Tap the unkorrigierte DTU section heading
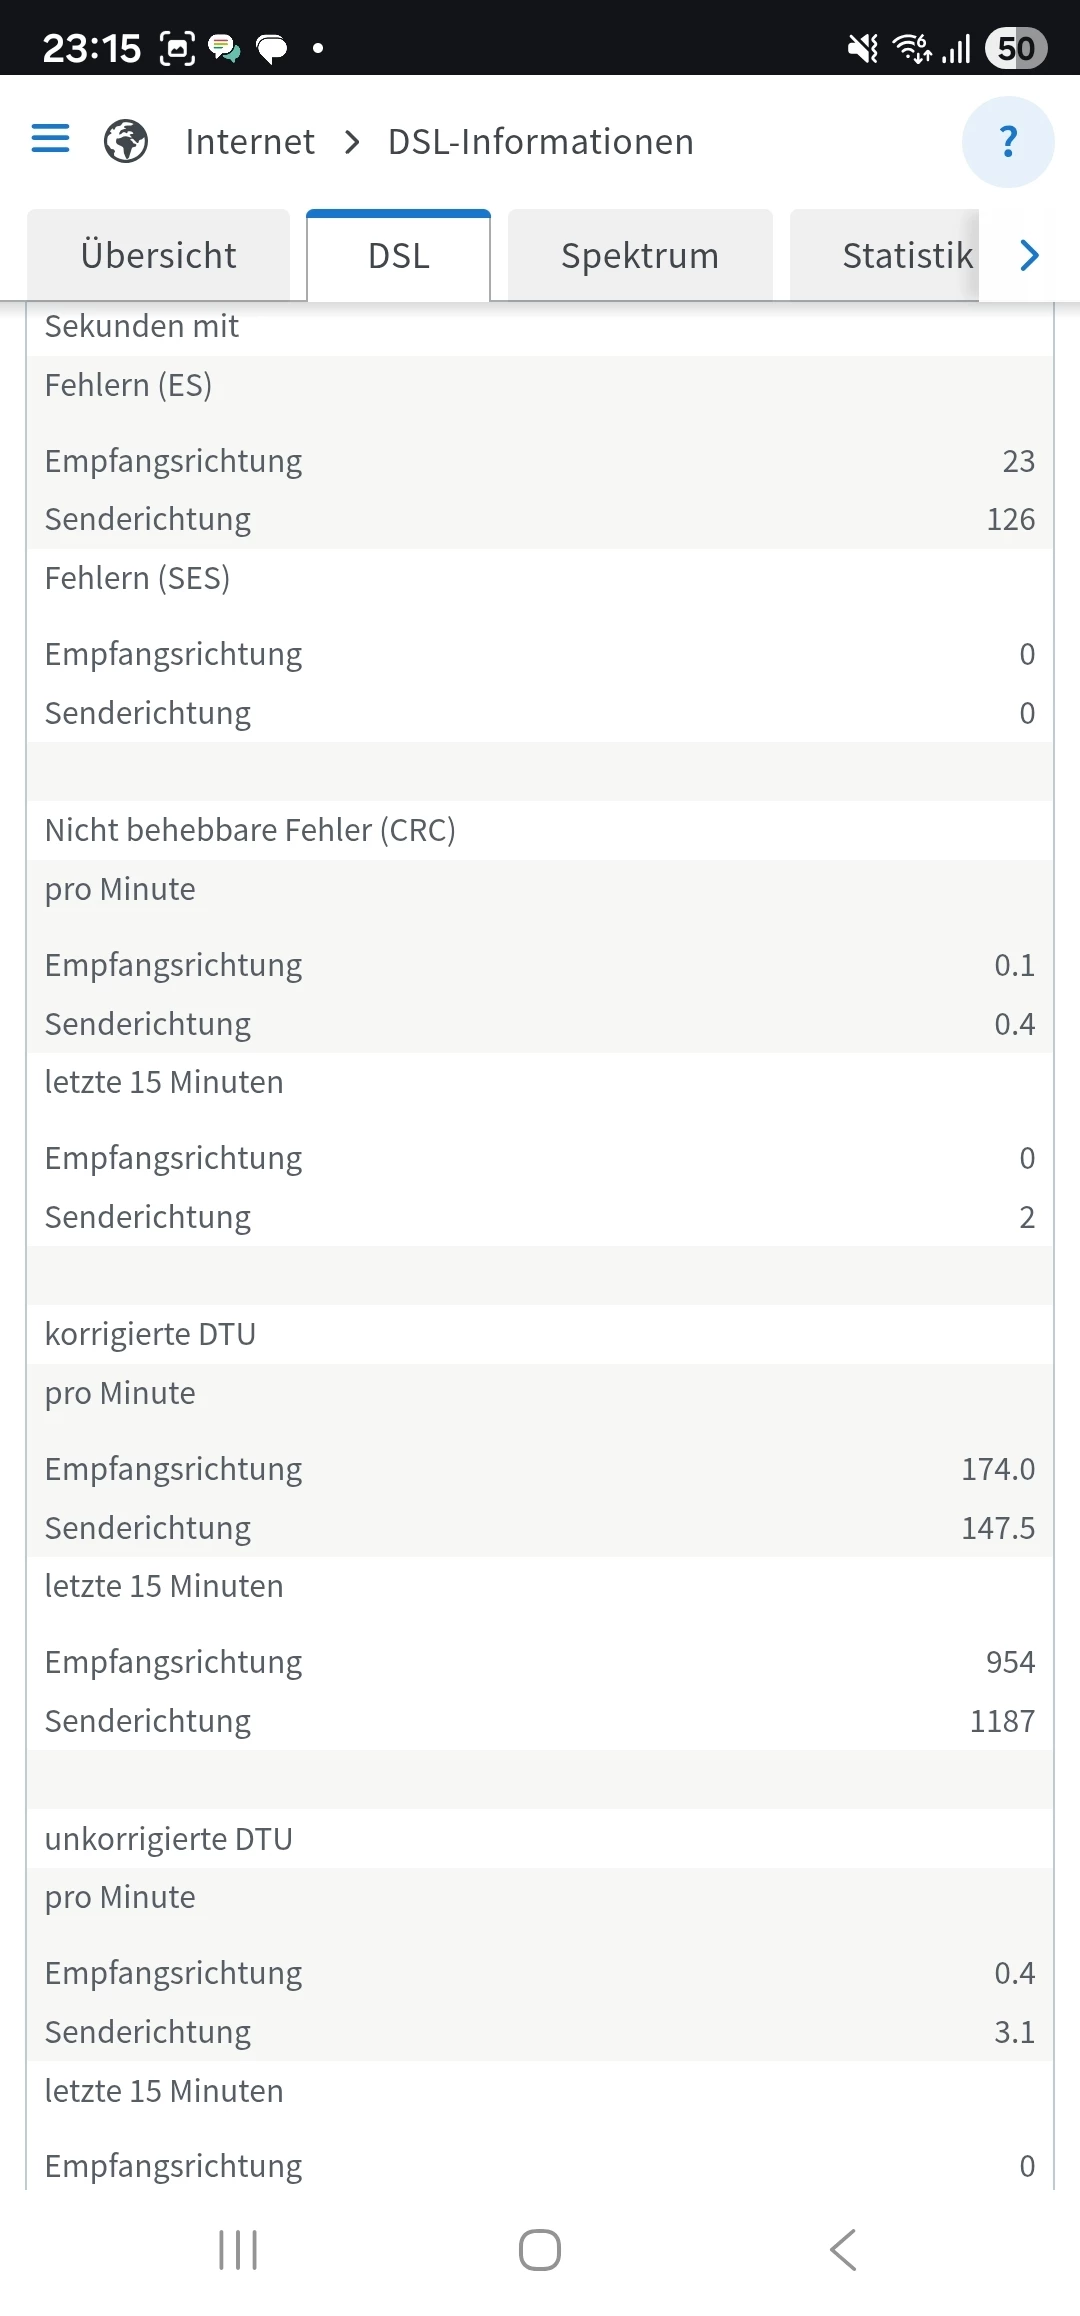 coord(168,1839)
